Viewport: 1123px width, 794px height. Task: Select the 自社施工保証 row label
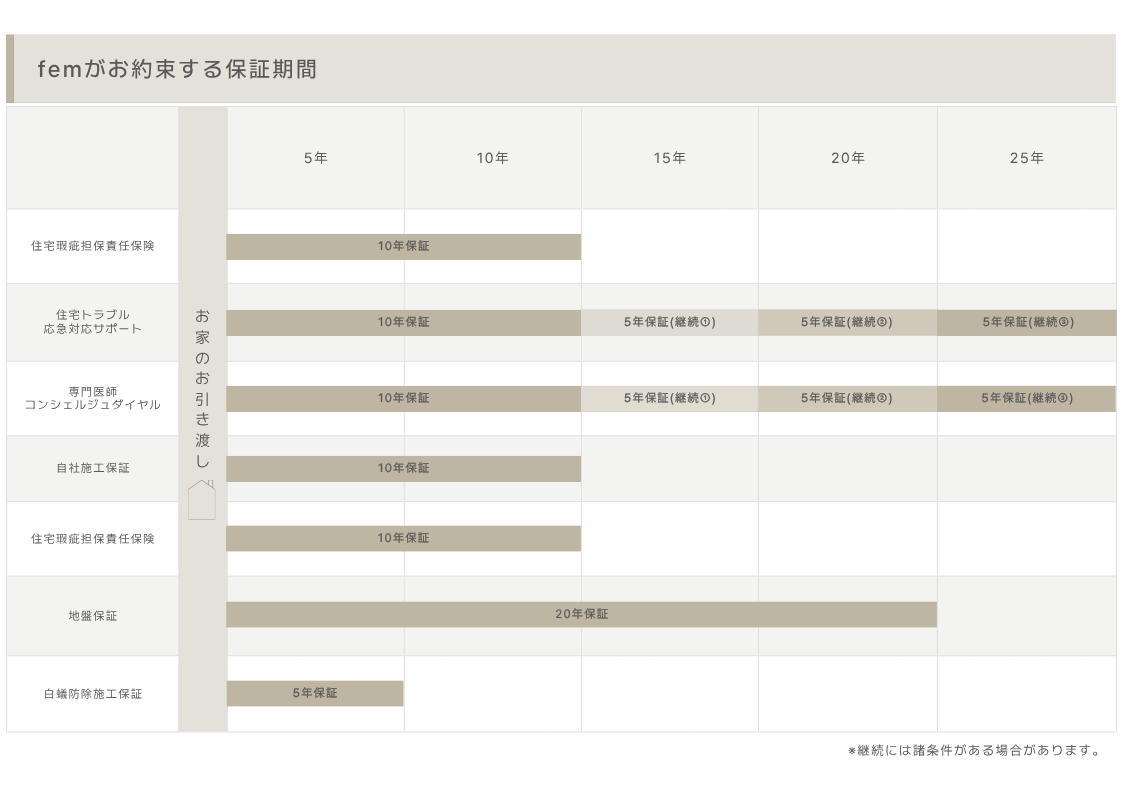tap(93, 468)
